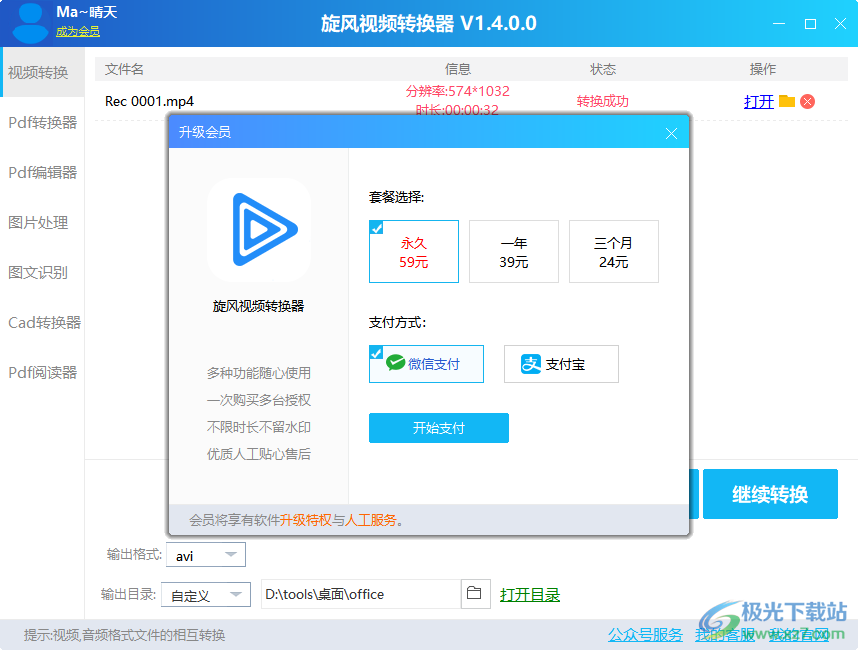Click the output directory path field
This screenshot has width=858, height=650.
(360, 593)
